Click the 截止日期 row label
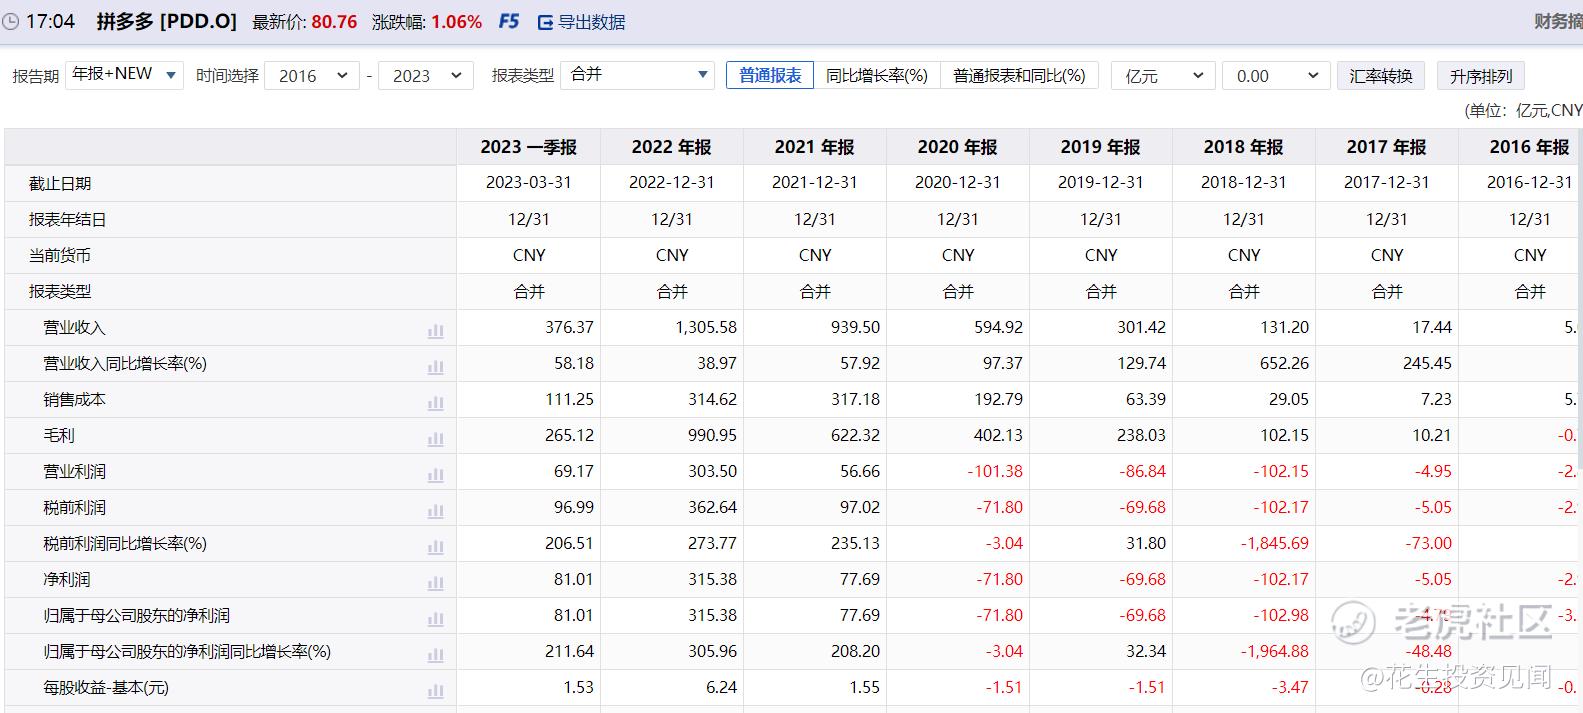 [60, 184]
